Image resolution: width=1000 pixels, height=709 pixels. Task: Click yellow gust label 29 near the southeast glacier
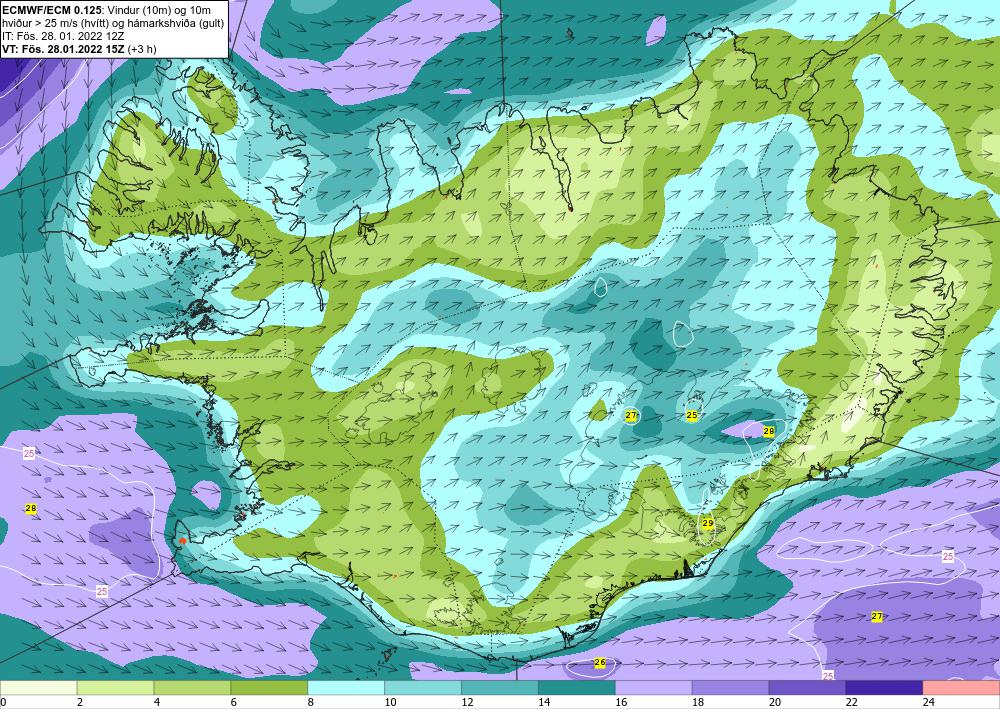point(708,523)
